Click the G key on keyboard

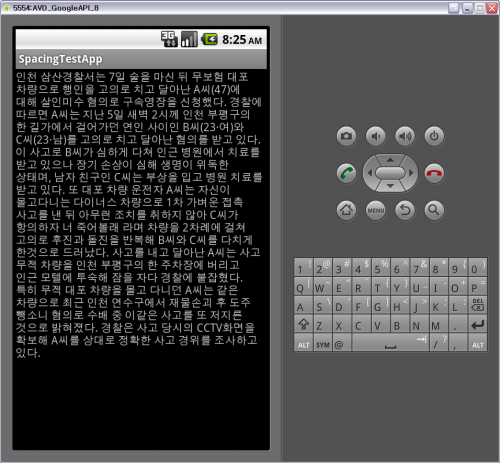point(381,305)
